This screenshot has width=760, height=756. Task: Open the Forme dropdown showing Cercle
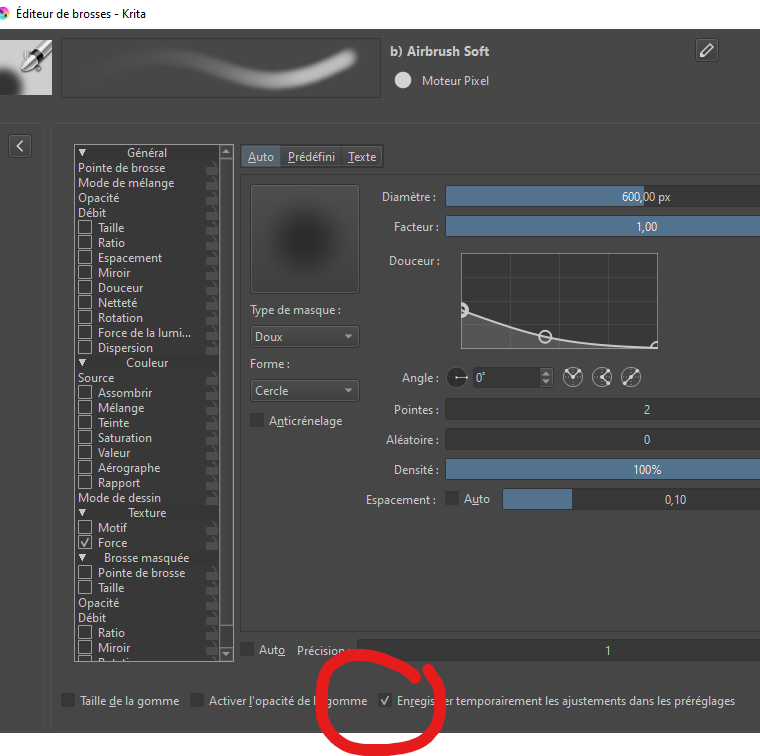click(x=304, y=391)
